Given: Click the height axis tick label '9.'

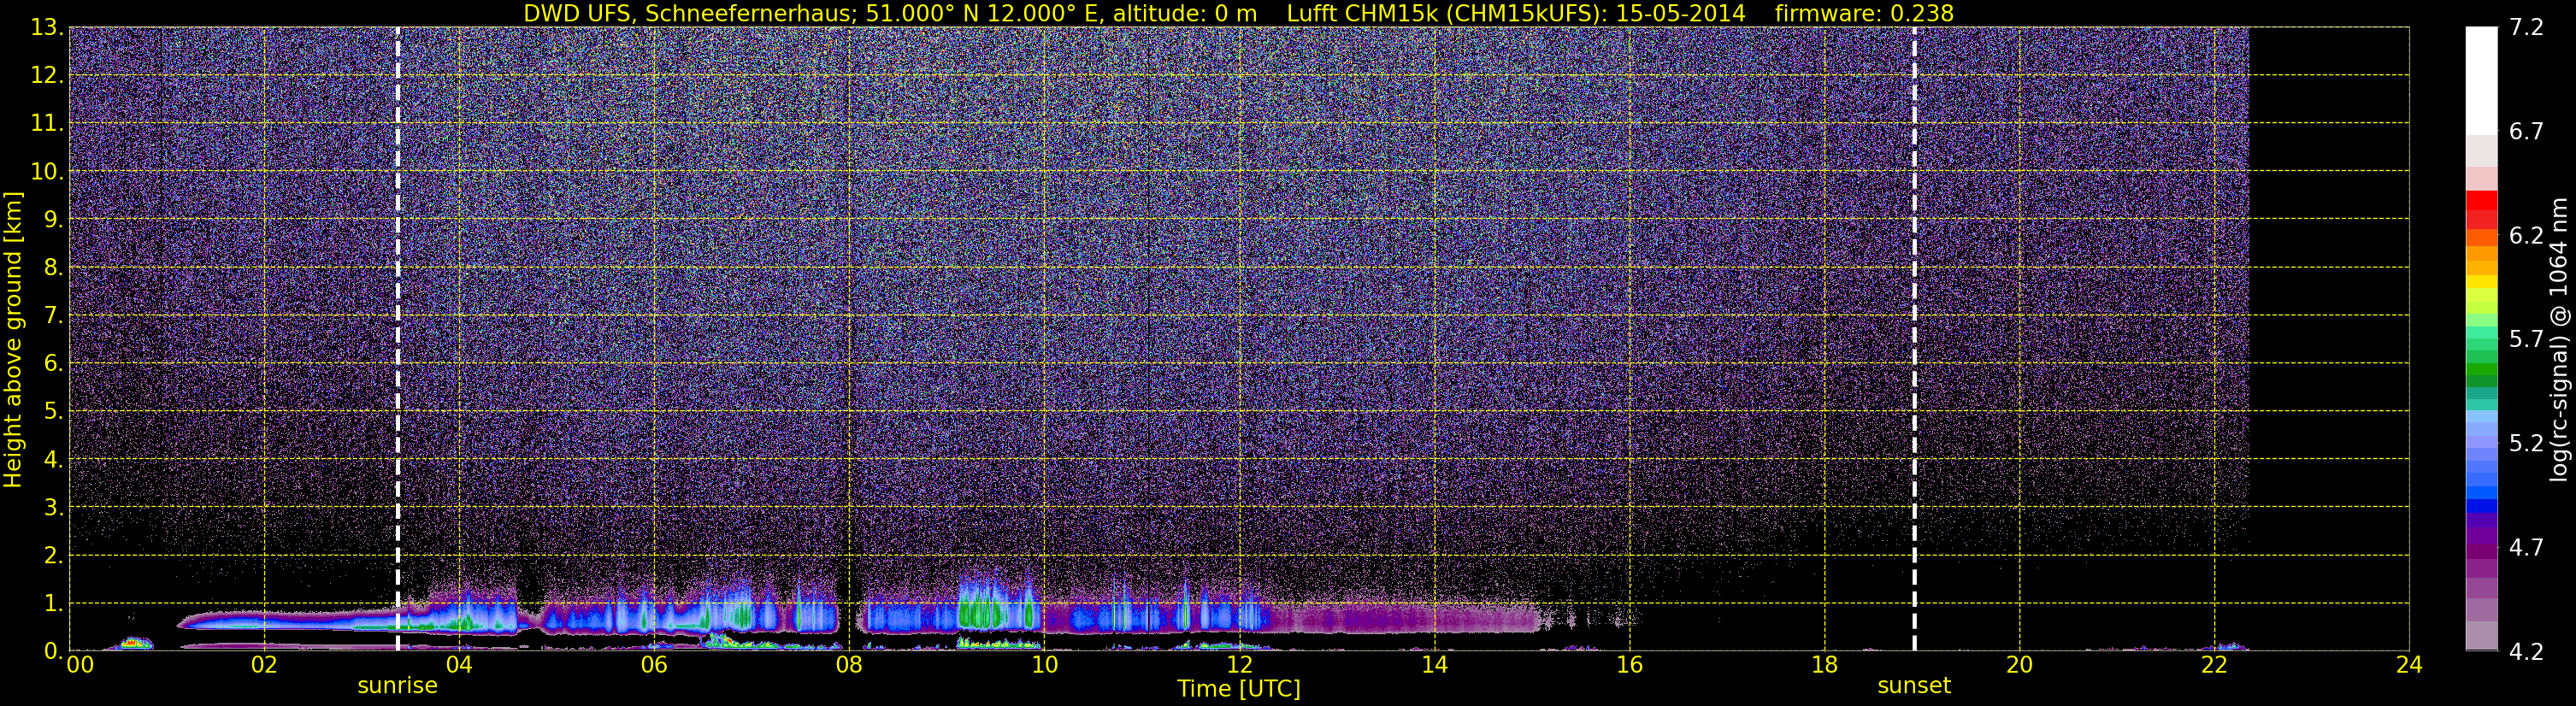Looking at the screenshot, I should click(53, 219).
